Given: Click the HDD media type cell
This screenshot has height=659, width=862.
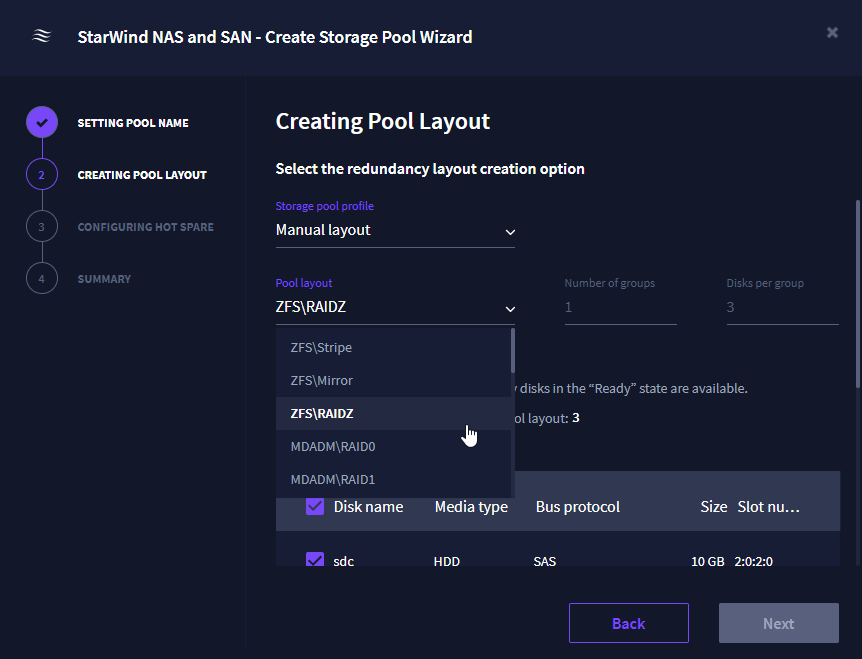Looking at the screenshot, I should [446, 561].
